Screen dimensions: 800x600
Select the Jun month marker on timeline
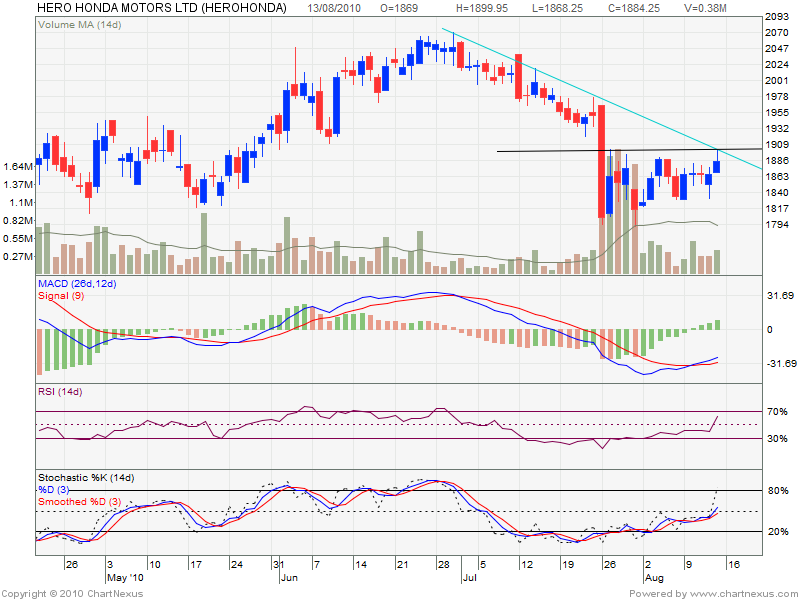click(288, 578)
